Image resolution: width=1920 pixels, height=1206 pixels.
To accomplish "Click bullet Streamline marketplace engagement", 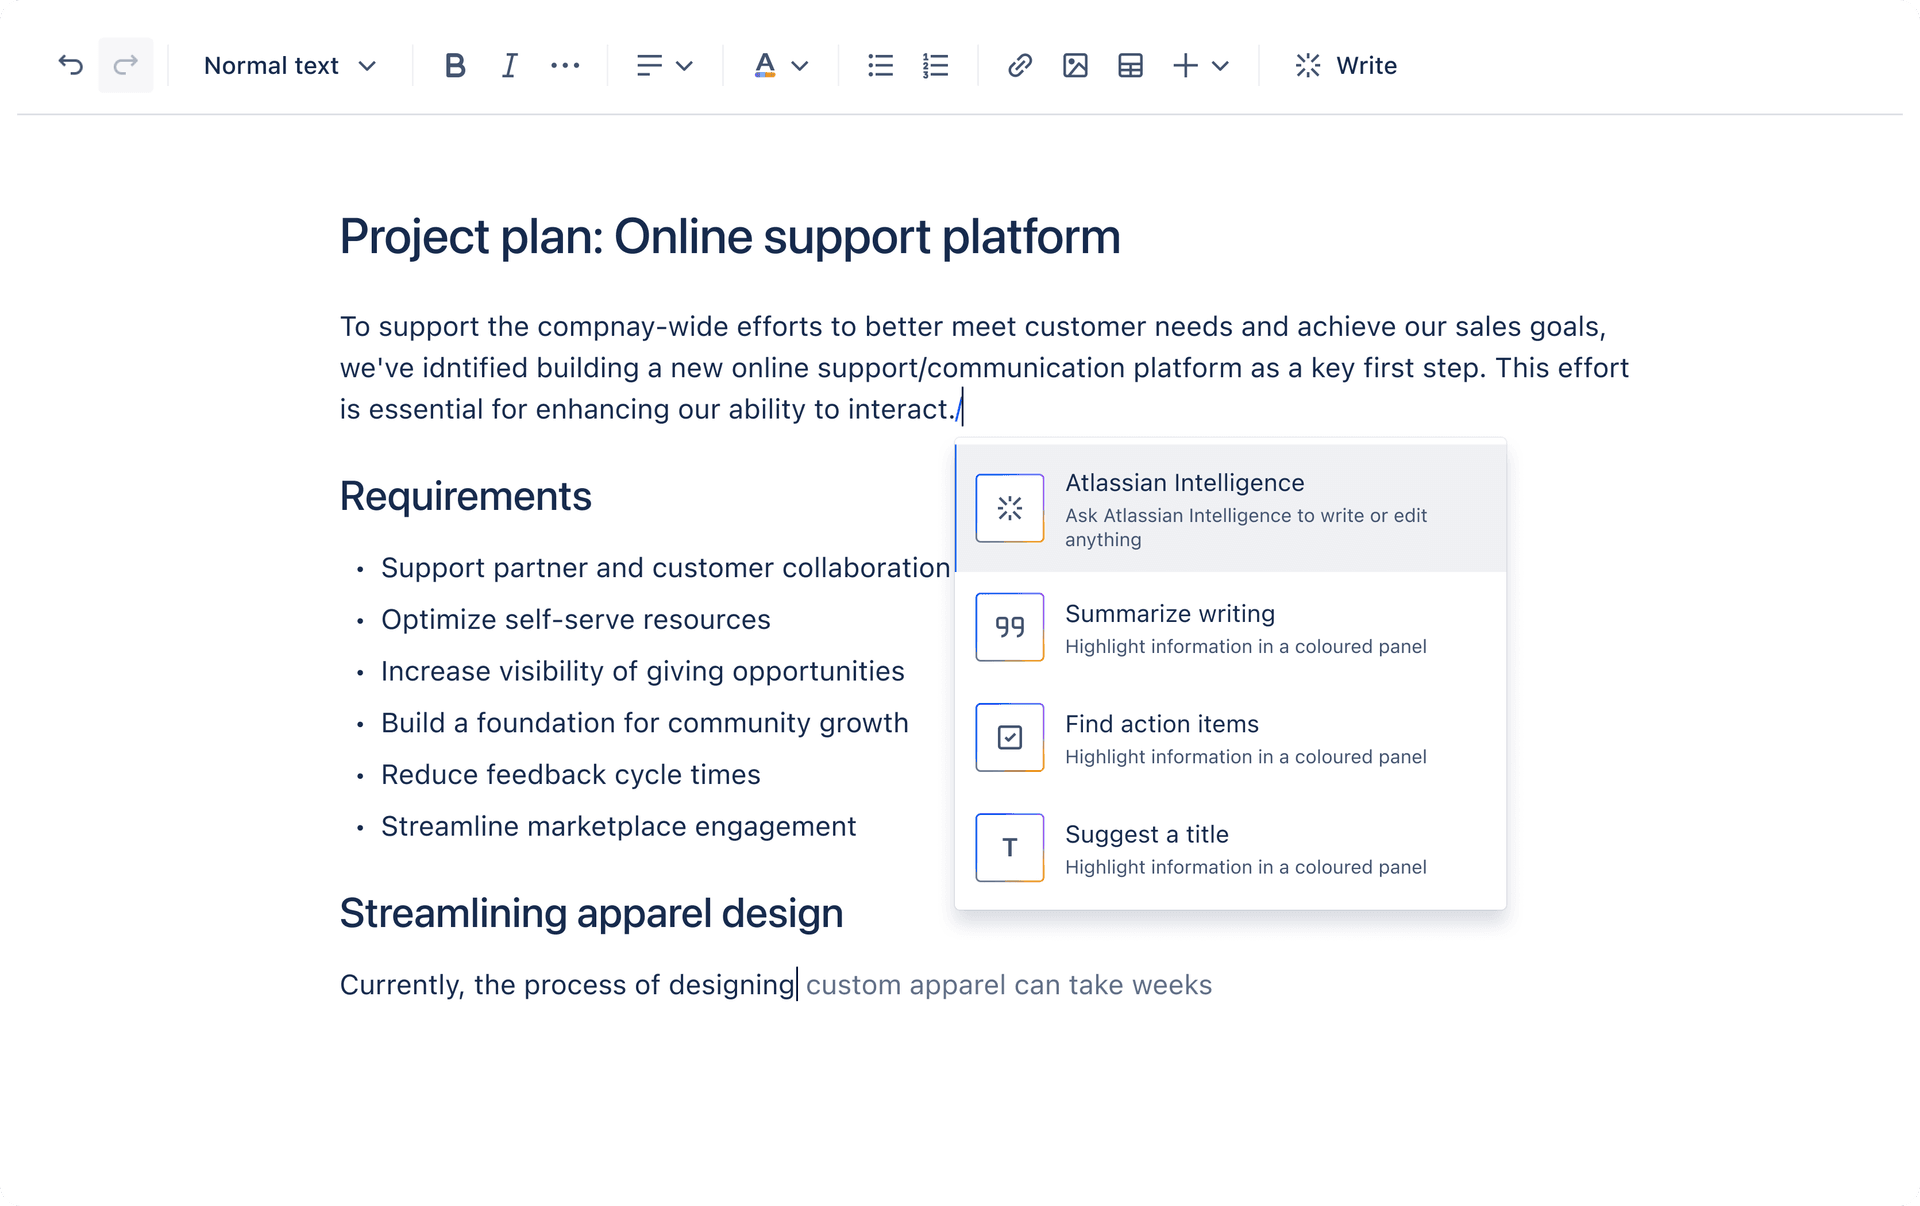I will pos(619,827).
